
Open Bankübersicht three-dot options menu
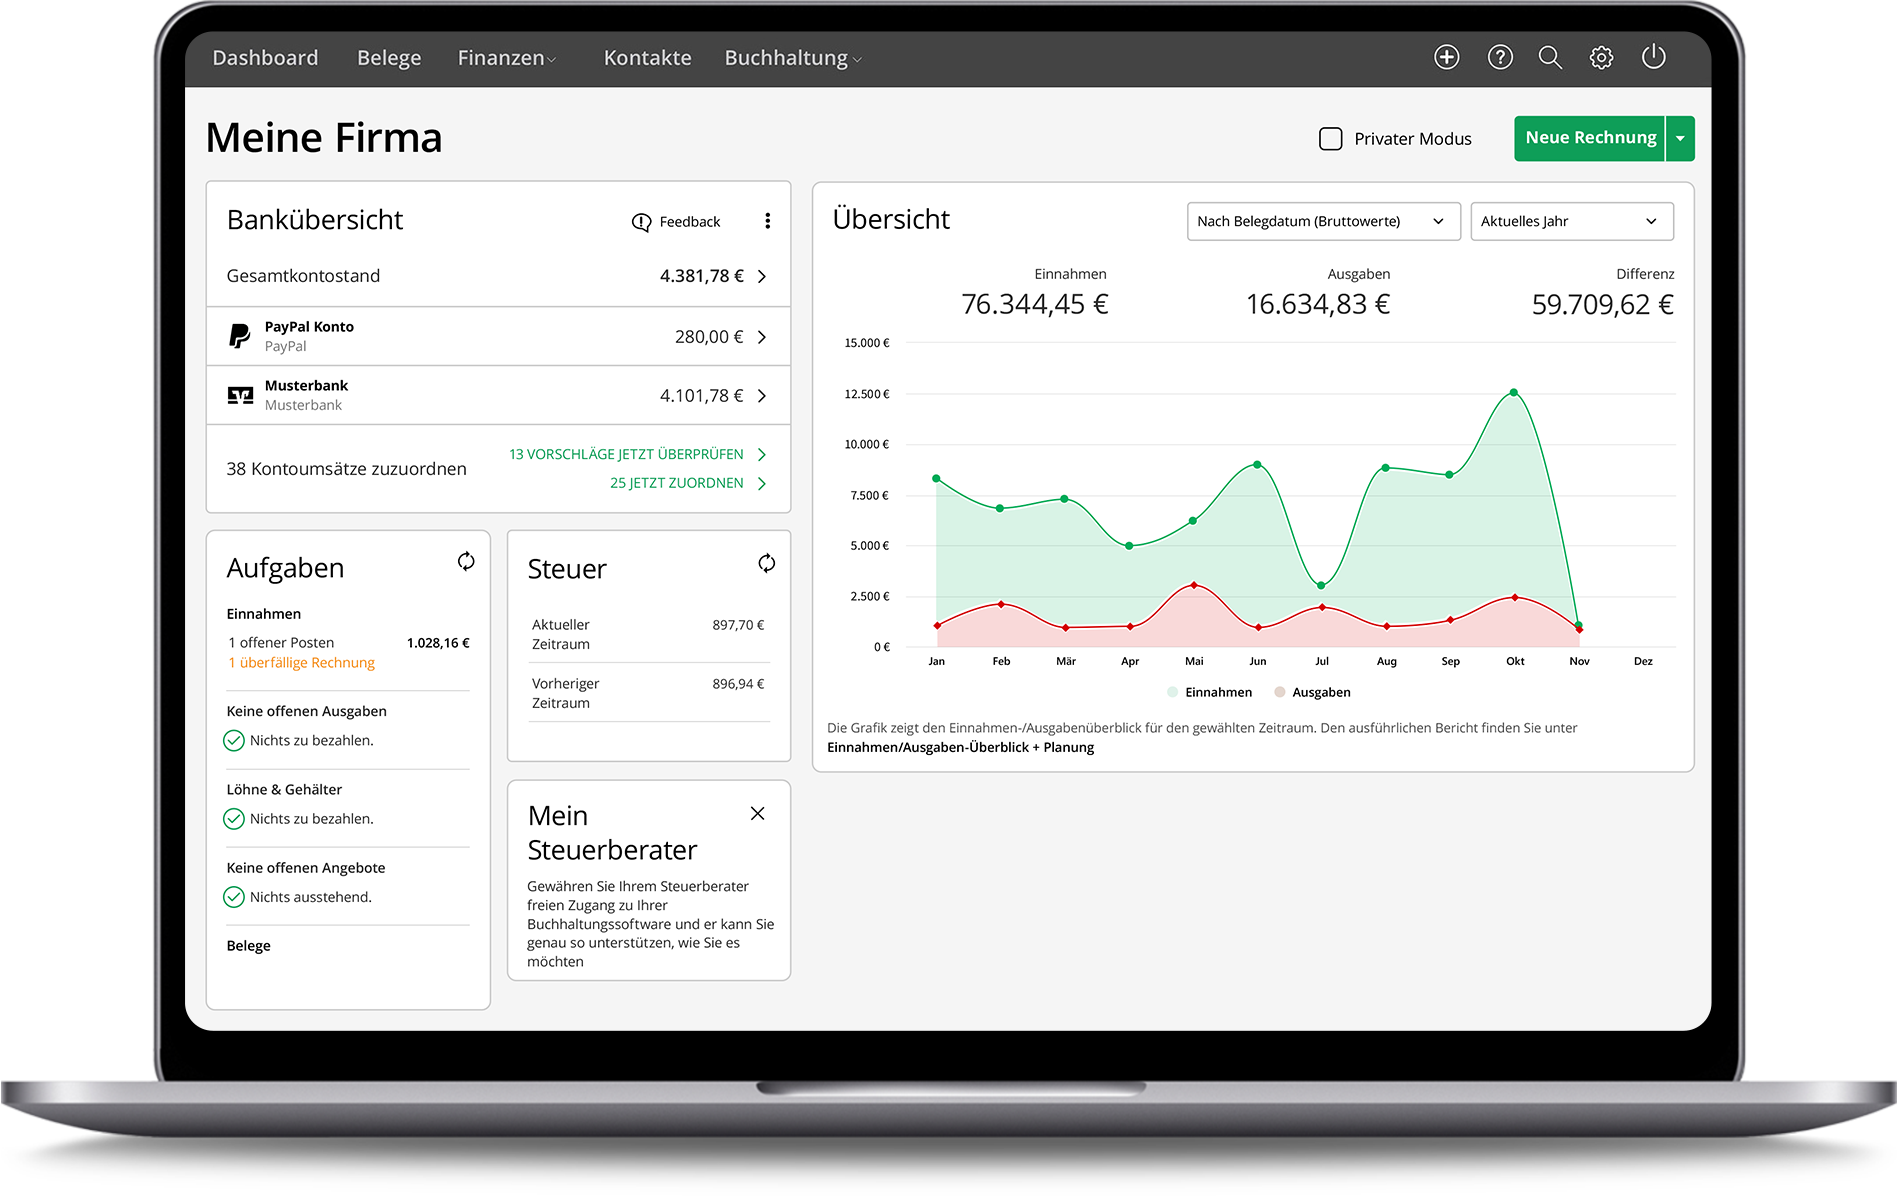[767, 221]
